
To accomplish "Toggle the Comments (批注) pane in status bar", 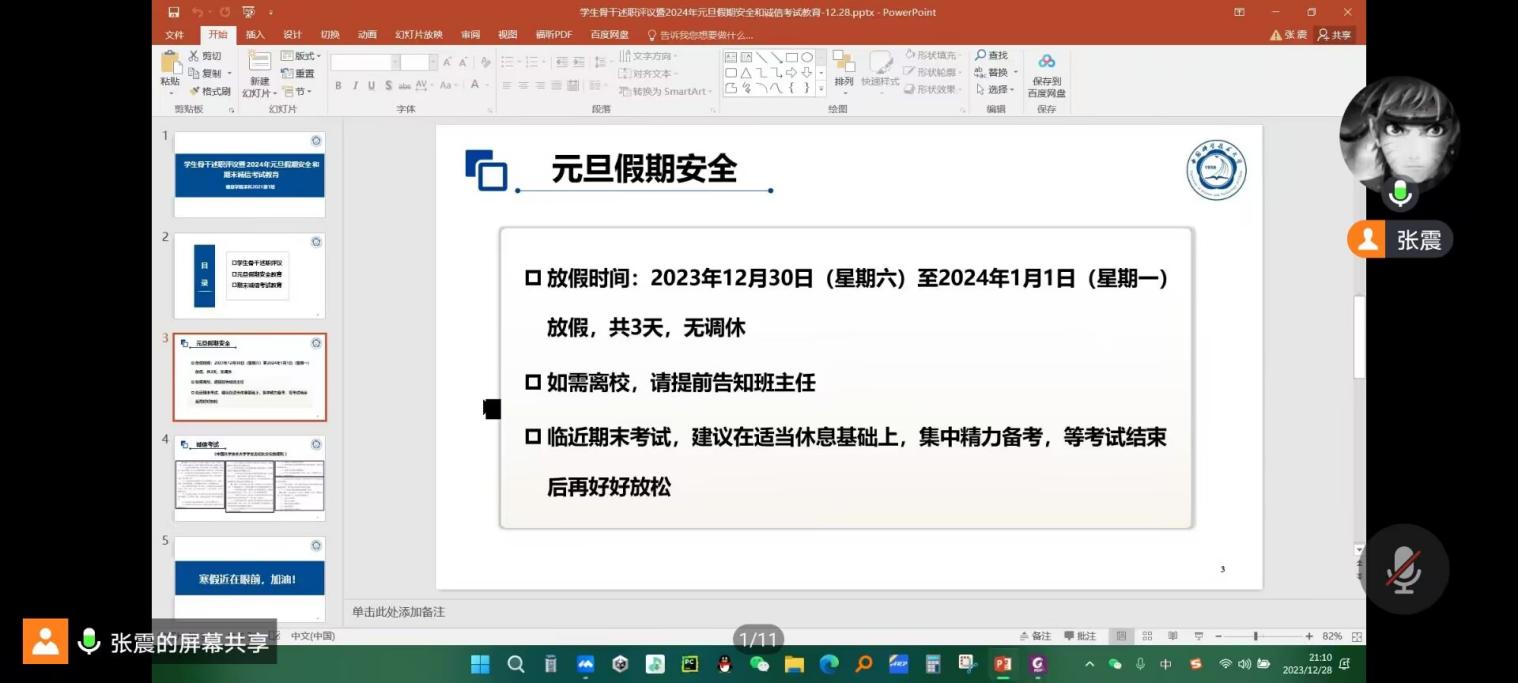I will [x=1080, y=636].
